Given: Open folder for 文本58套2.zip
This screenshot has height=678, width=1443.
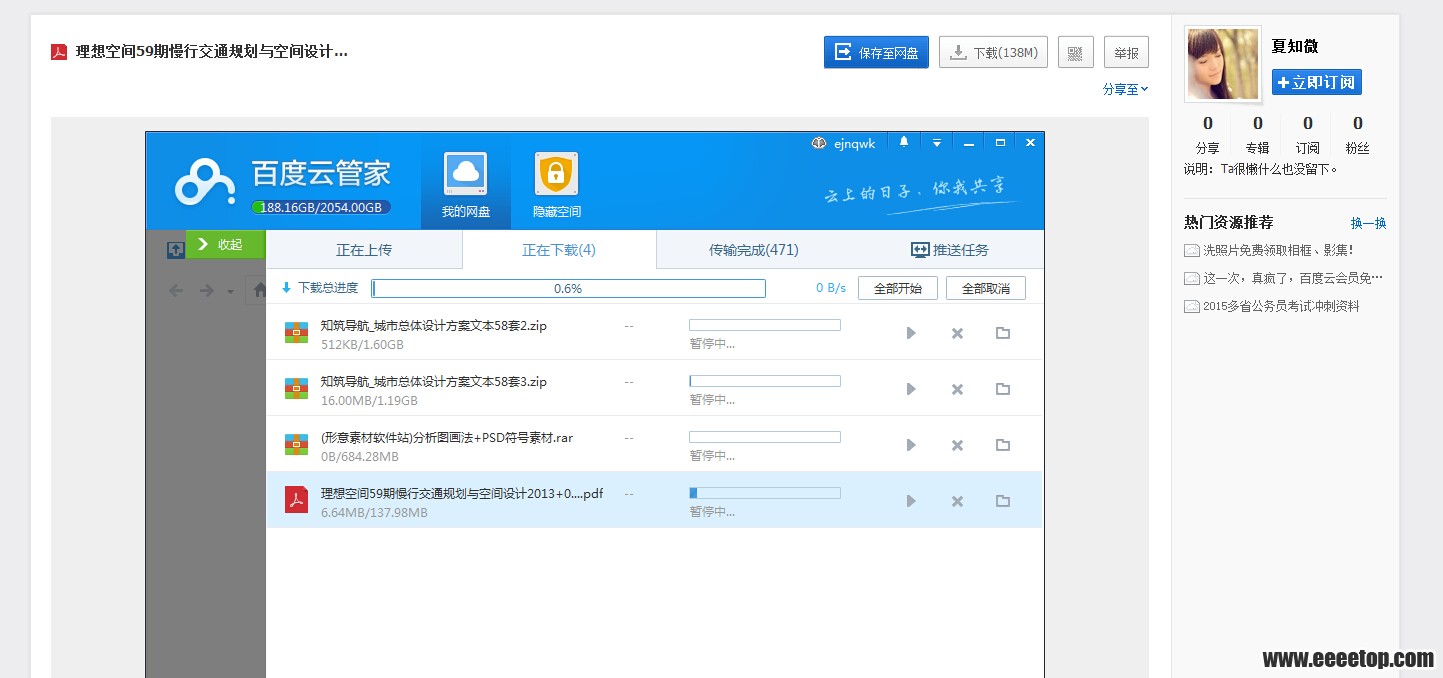Looking at the screenshot, I should pyautogui.click(x=1003, y=333).
